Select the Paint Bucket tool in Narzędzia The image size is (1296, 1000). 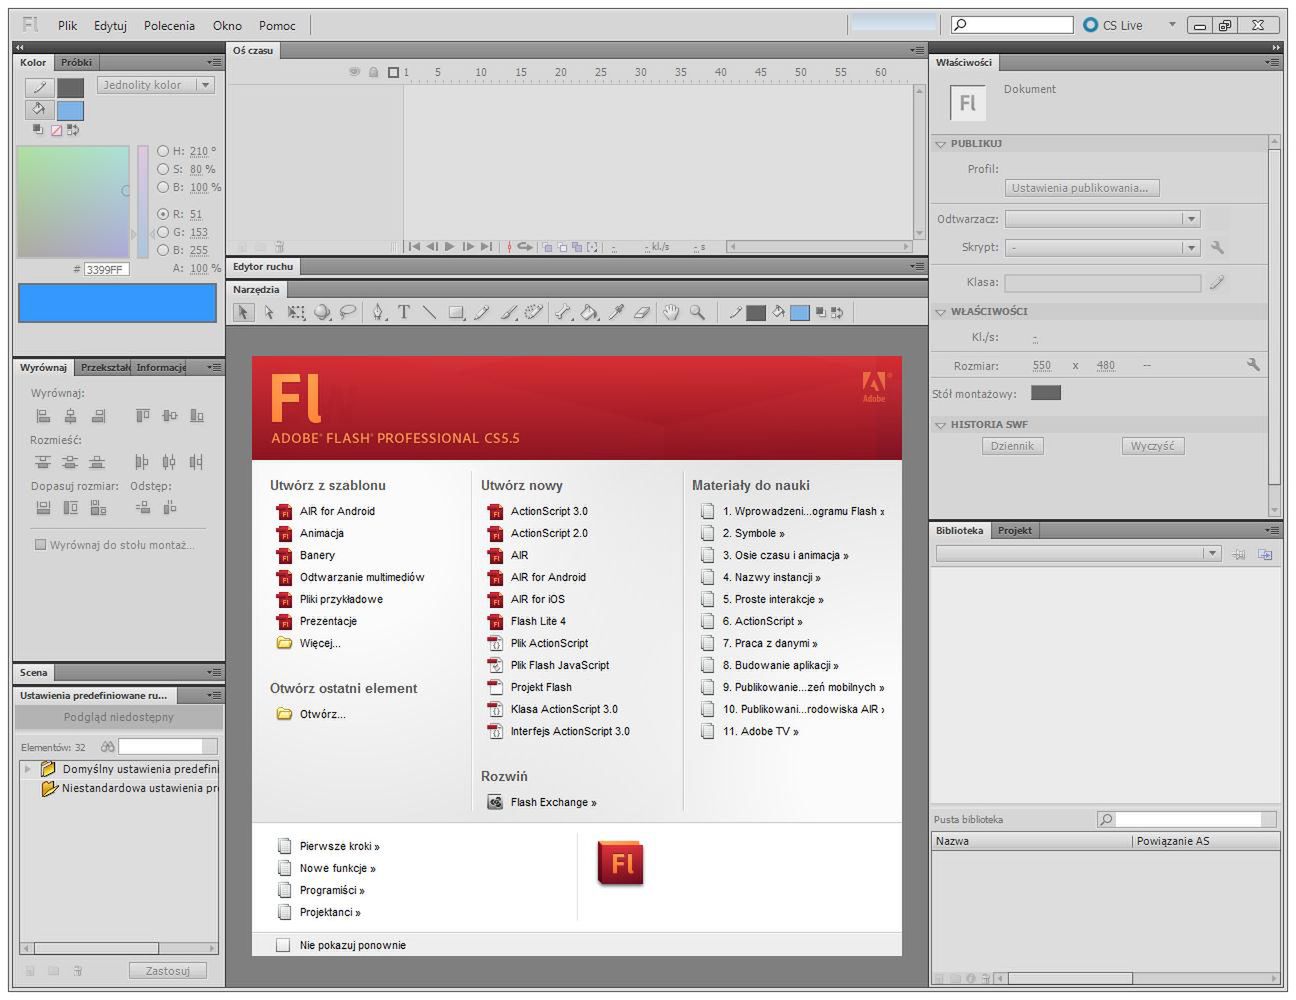pos(590,313)
